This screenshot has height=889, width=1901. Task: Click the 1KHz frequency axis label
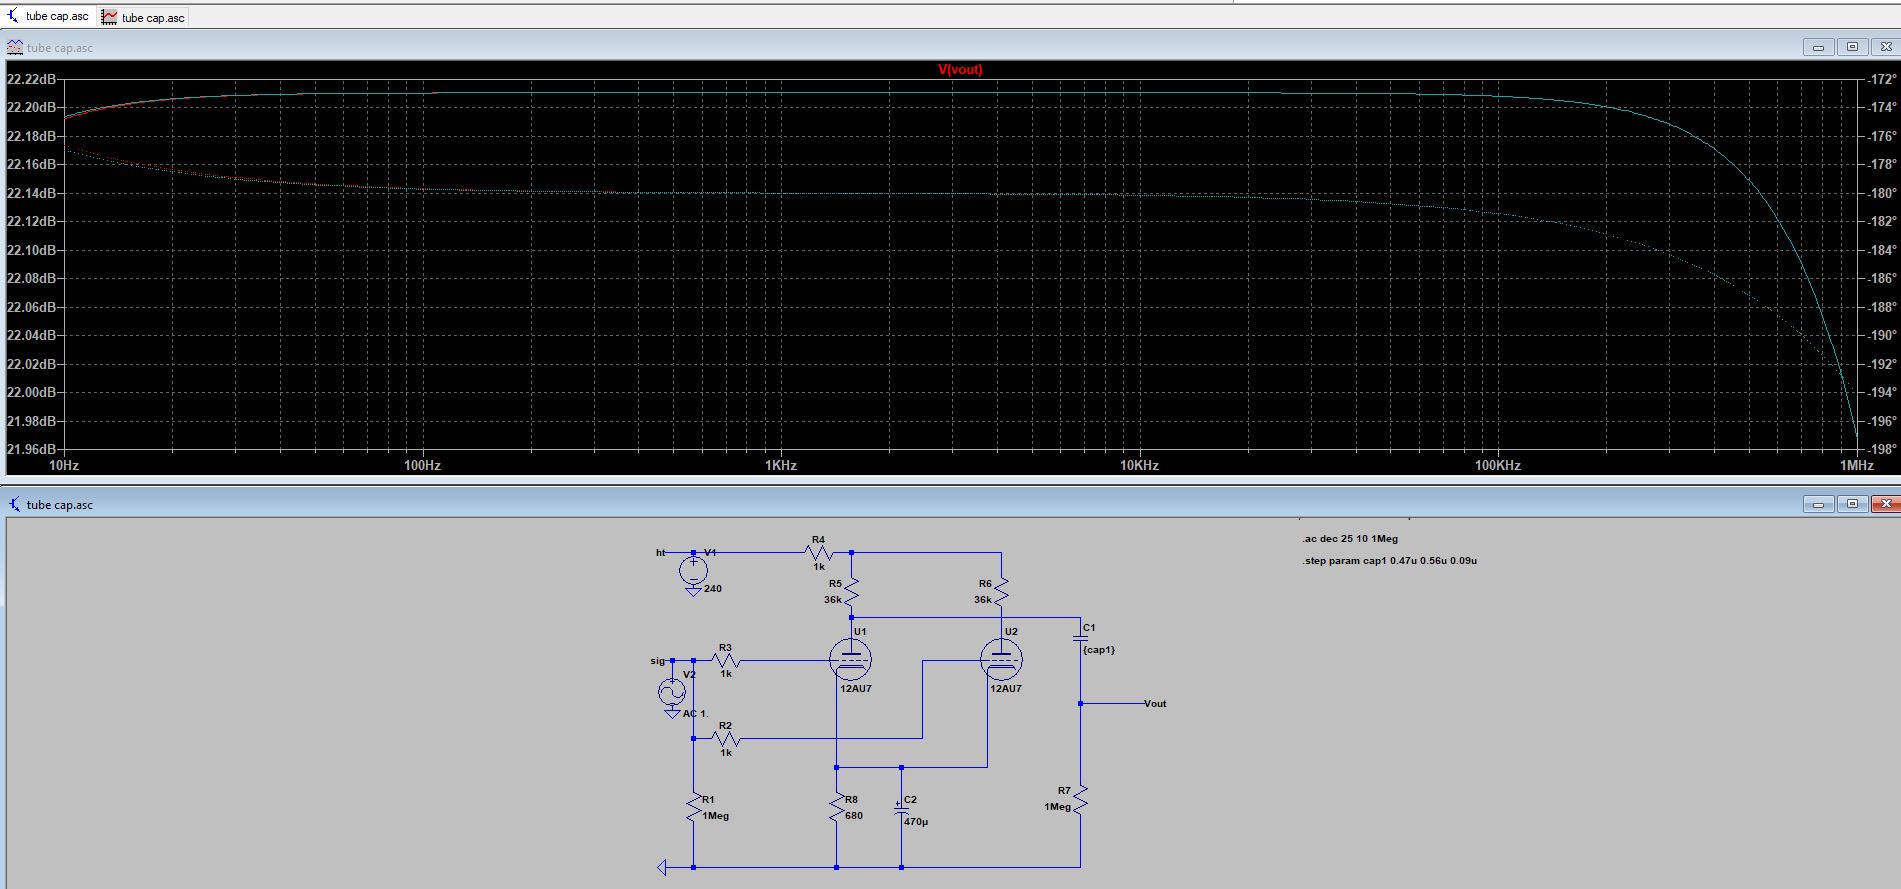[x=780, y=466]
